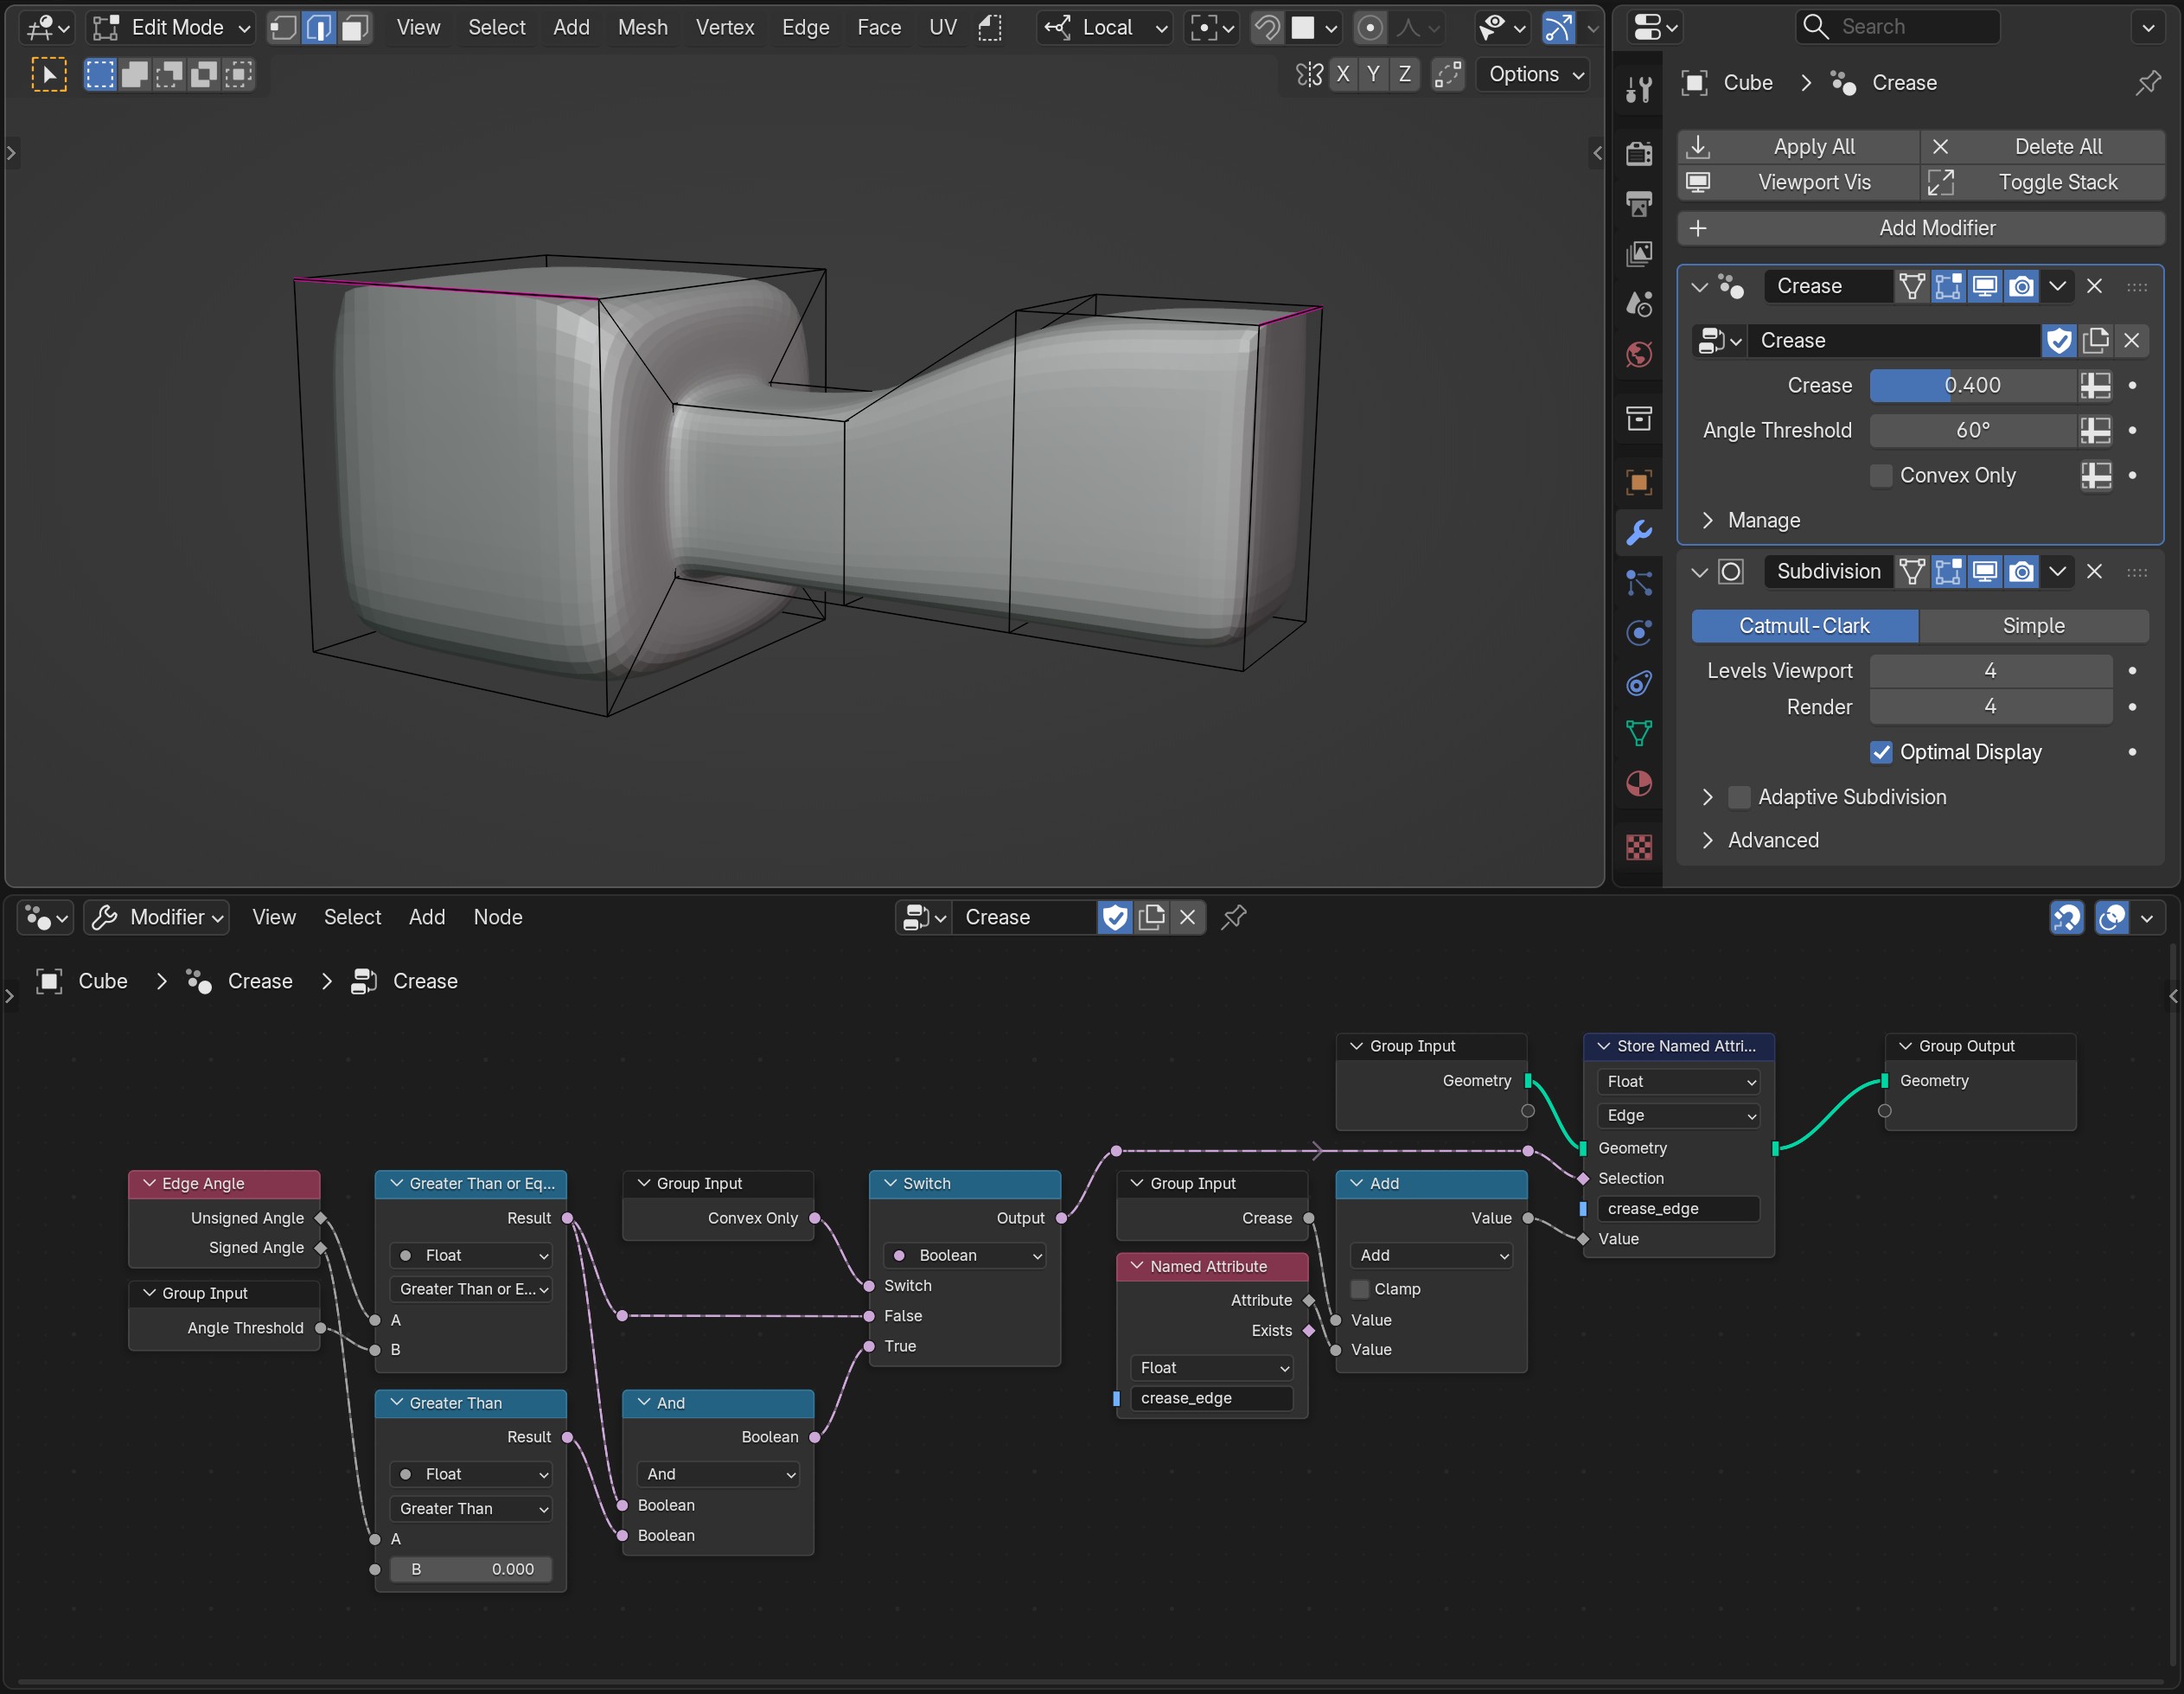2184x1694 pixels.
Task: Pin the node editor's Crease tree
Action: coord(1234,917)
